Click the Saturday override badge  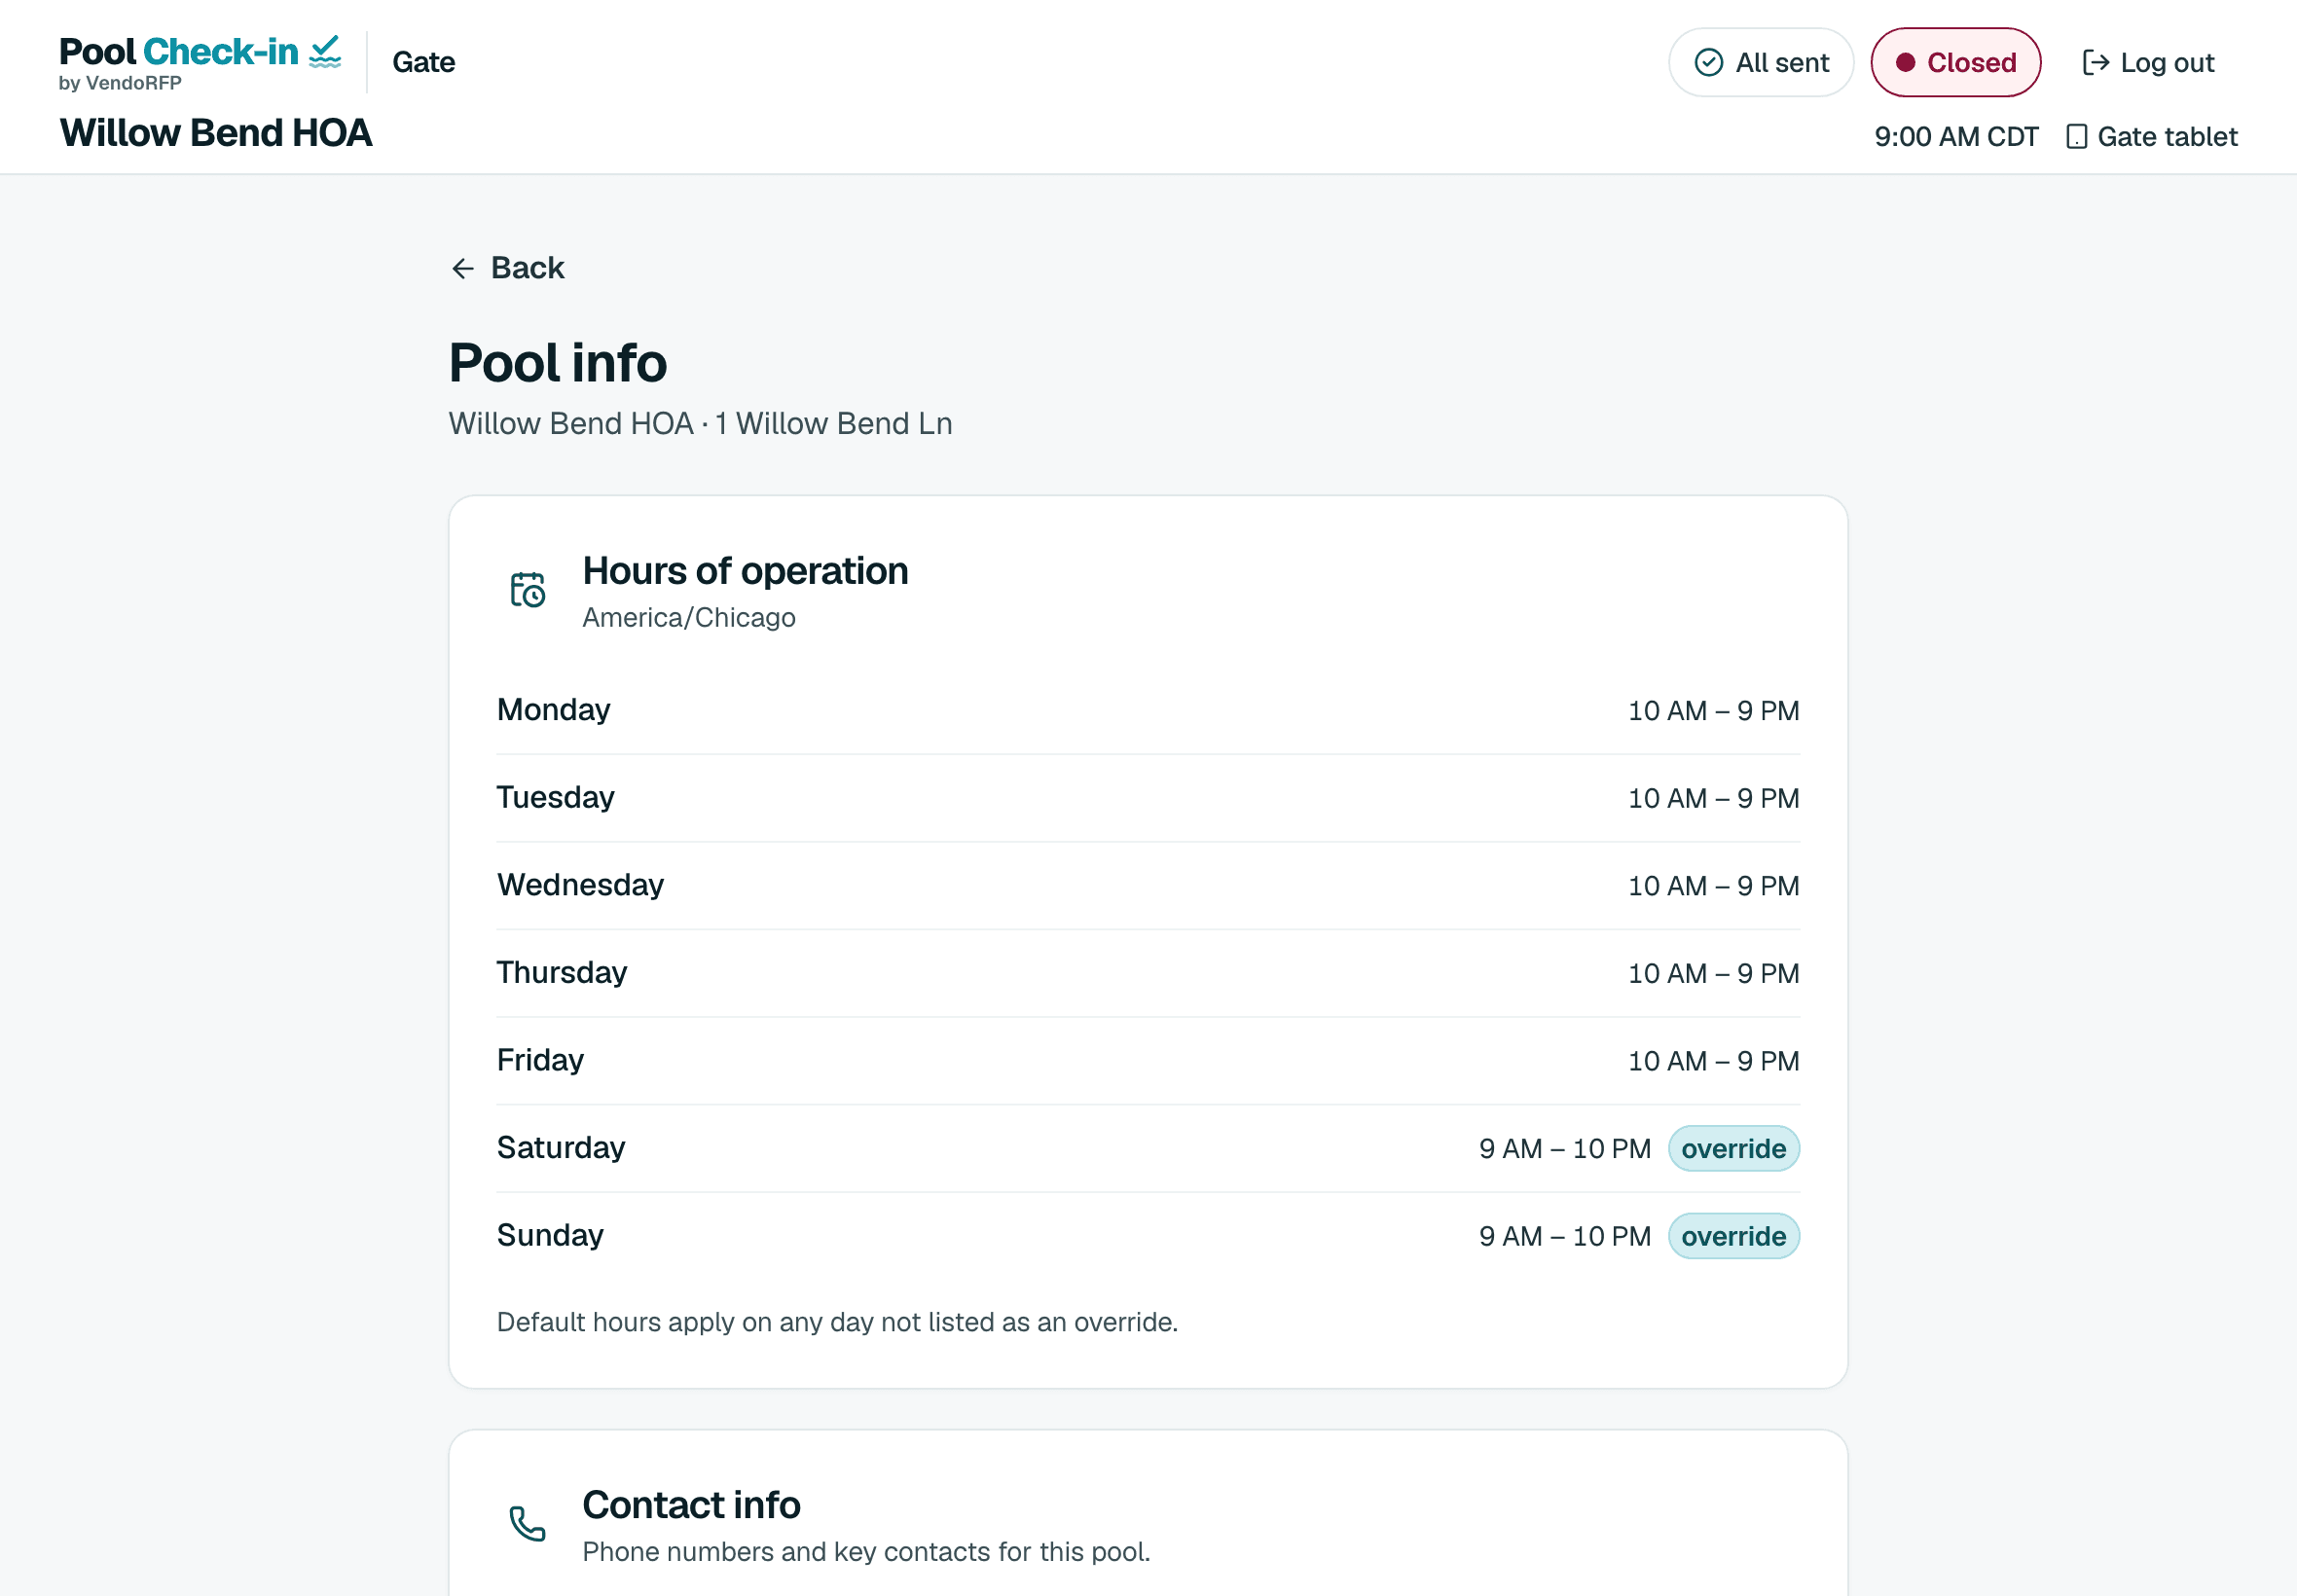(1734, 1149)
